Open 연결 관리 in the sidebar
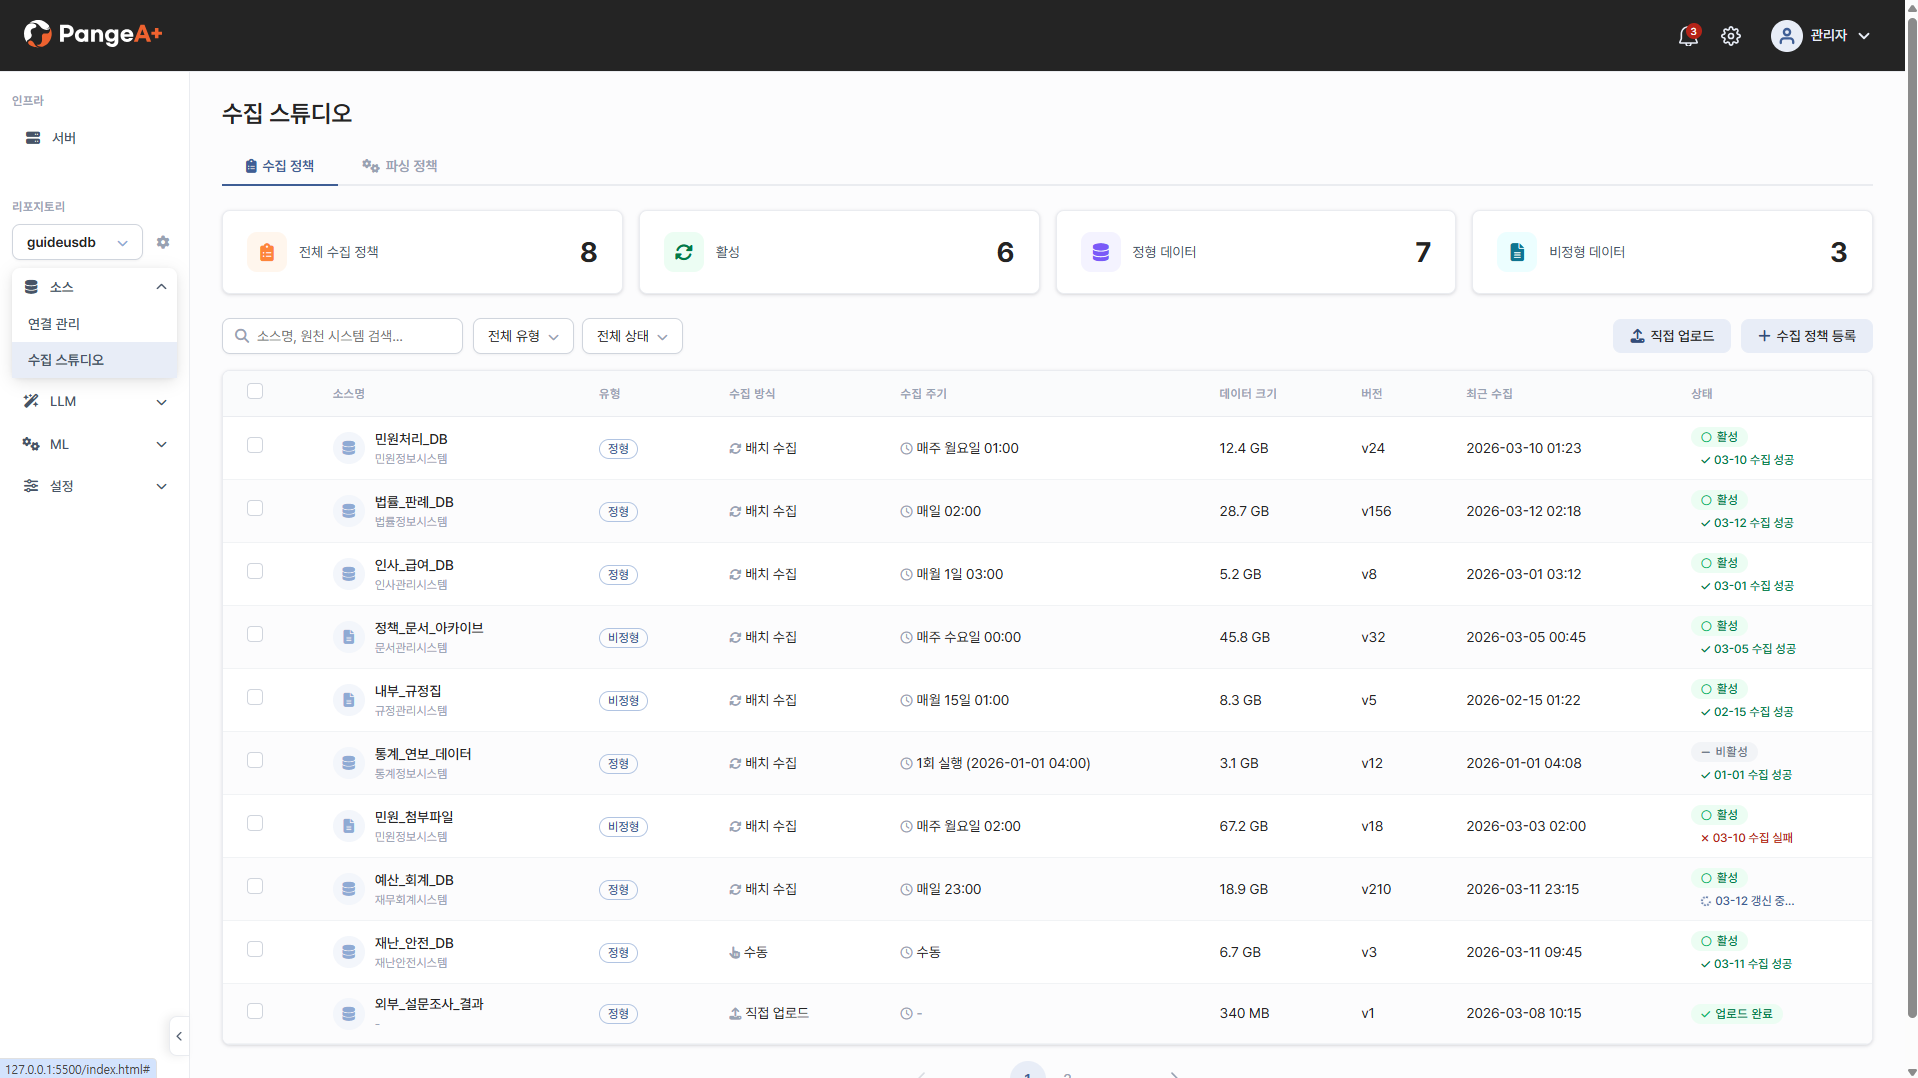The height and width of the screenshot is (1078, 1918). (x=54, y=324)
